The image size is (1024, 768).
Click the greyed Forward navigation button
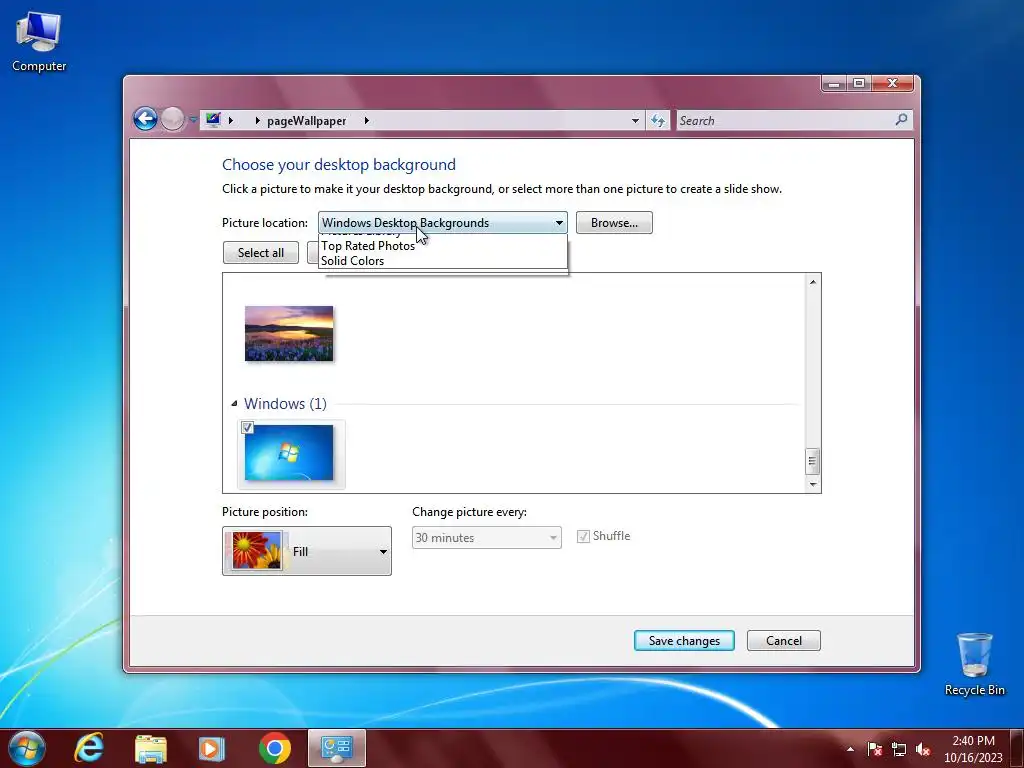pos(172,120)
